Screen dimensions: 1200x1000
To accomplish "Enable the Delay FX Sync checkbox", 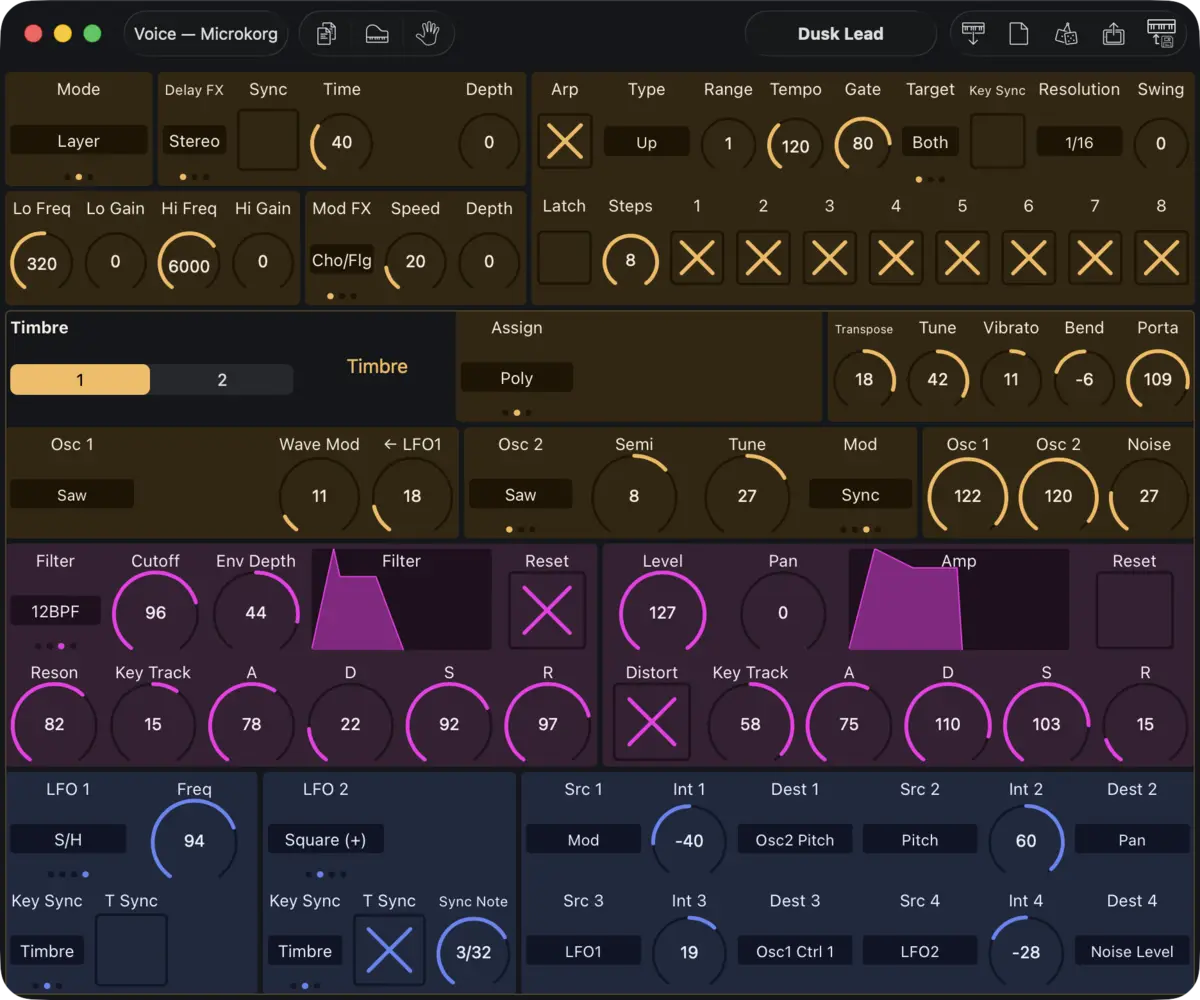I will (x=268, y=140).
